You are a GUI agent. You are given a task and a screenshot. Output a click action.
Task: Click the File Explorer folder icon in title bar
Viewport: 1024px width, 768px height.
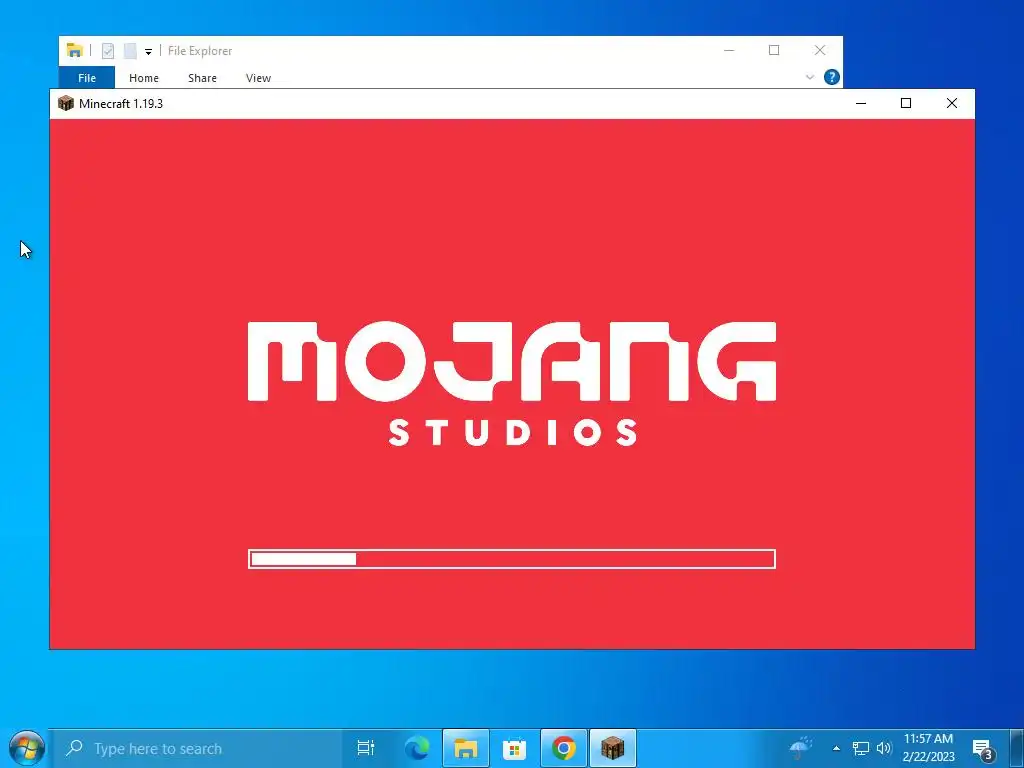click(74, 50)
